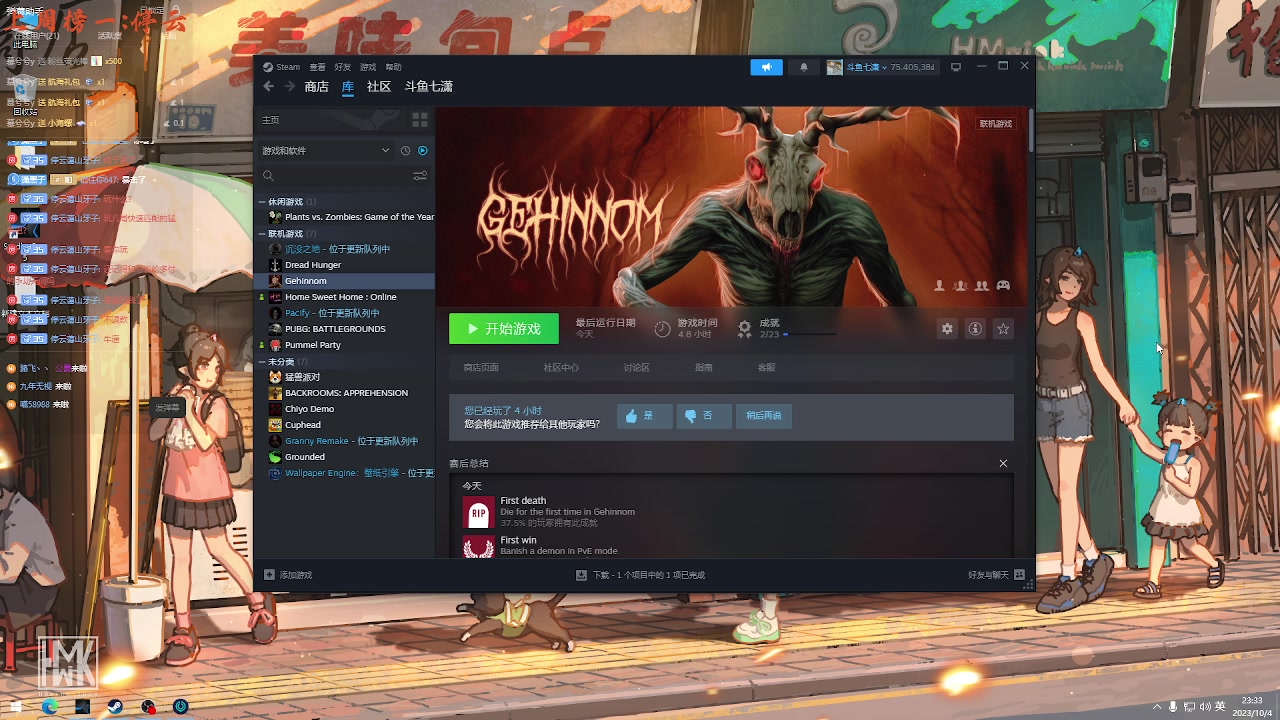Open the 查看 menu
The image size is (1280, 720).
(317, 67)
